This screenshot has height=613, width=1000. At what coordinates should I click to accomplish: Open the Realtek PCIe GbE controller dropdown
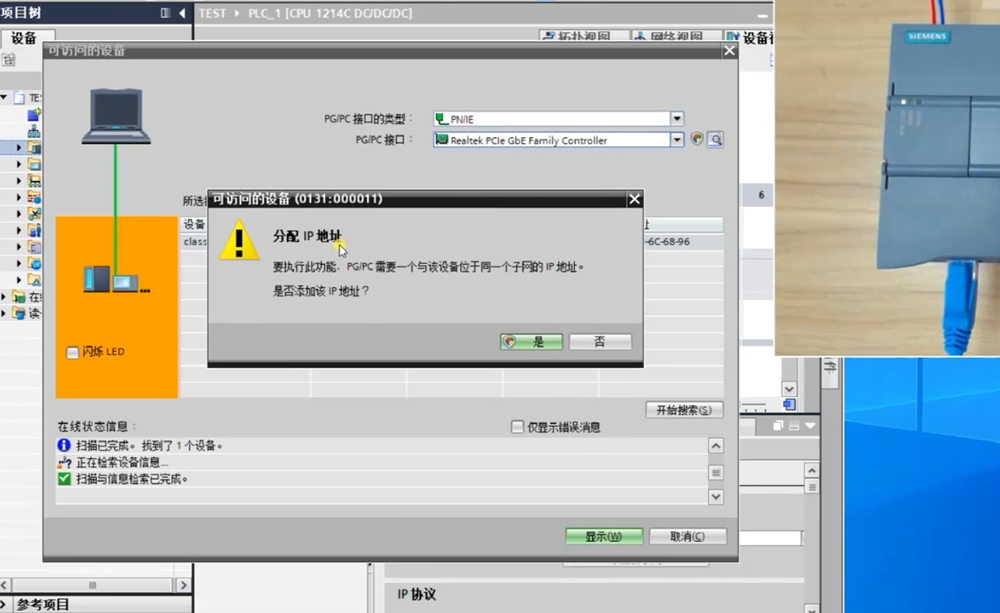[677, 140]
